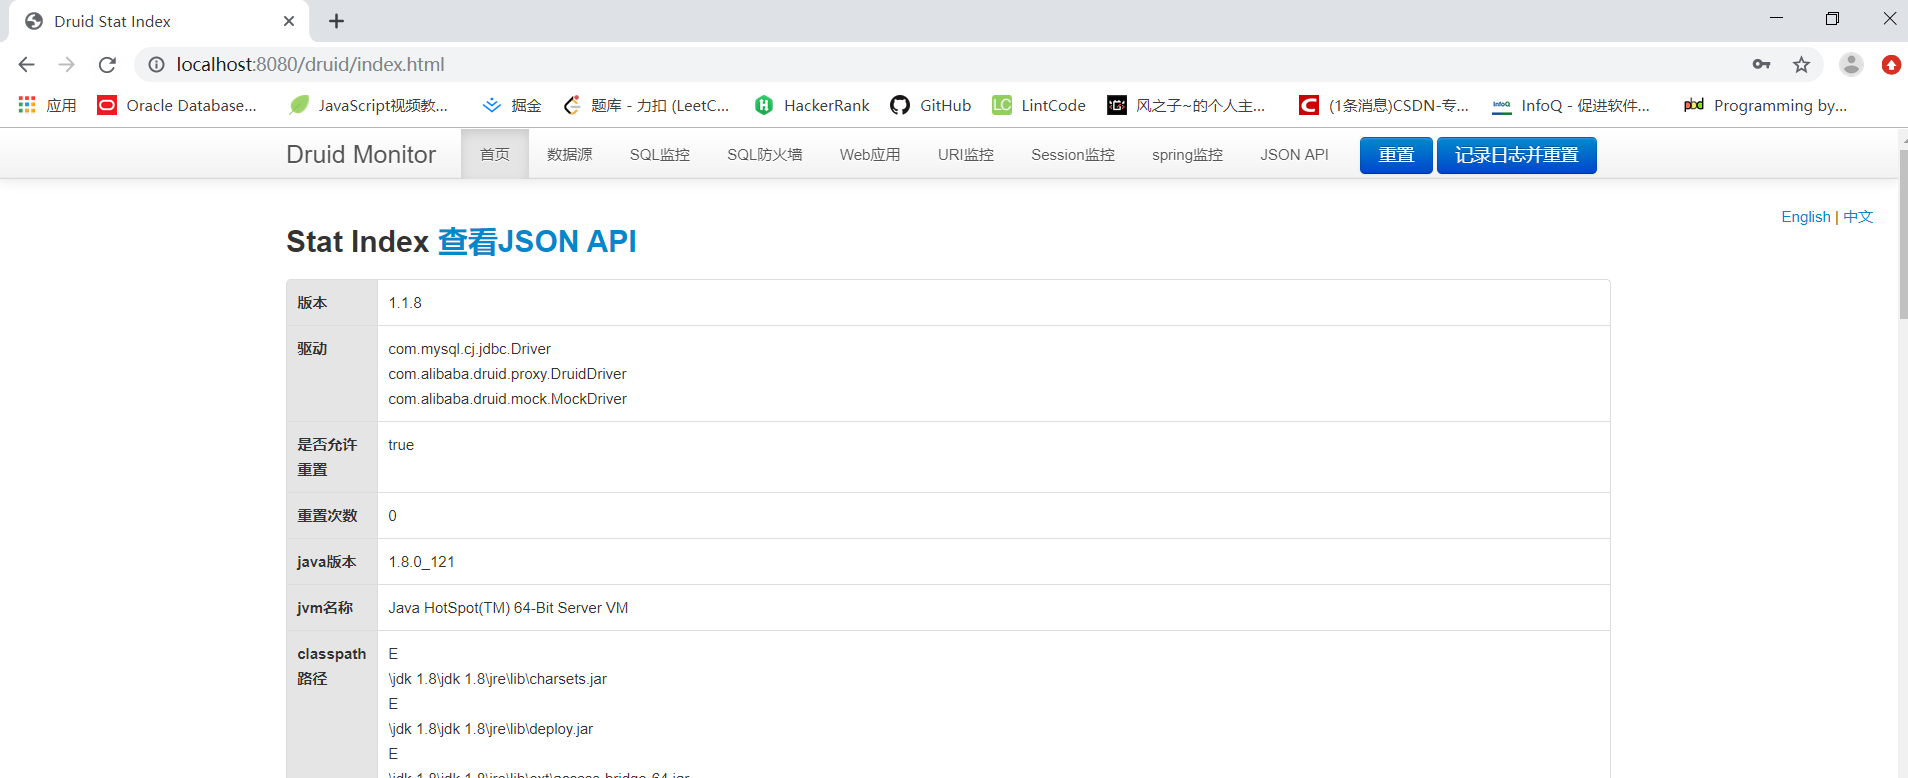Click the jvm名称 row label
This screenshot has width=1908, height=778.
click(325, 608)
